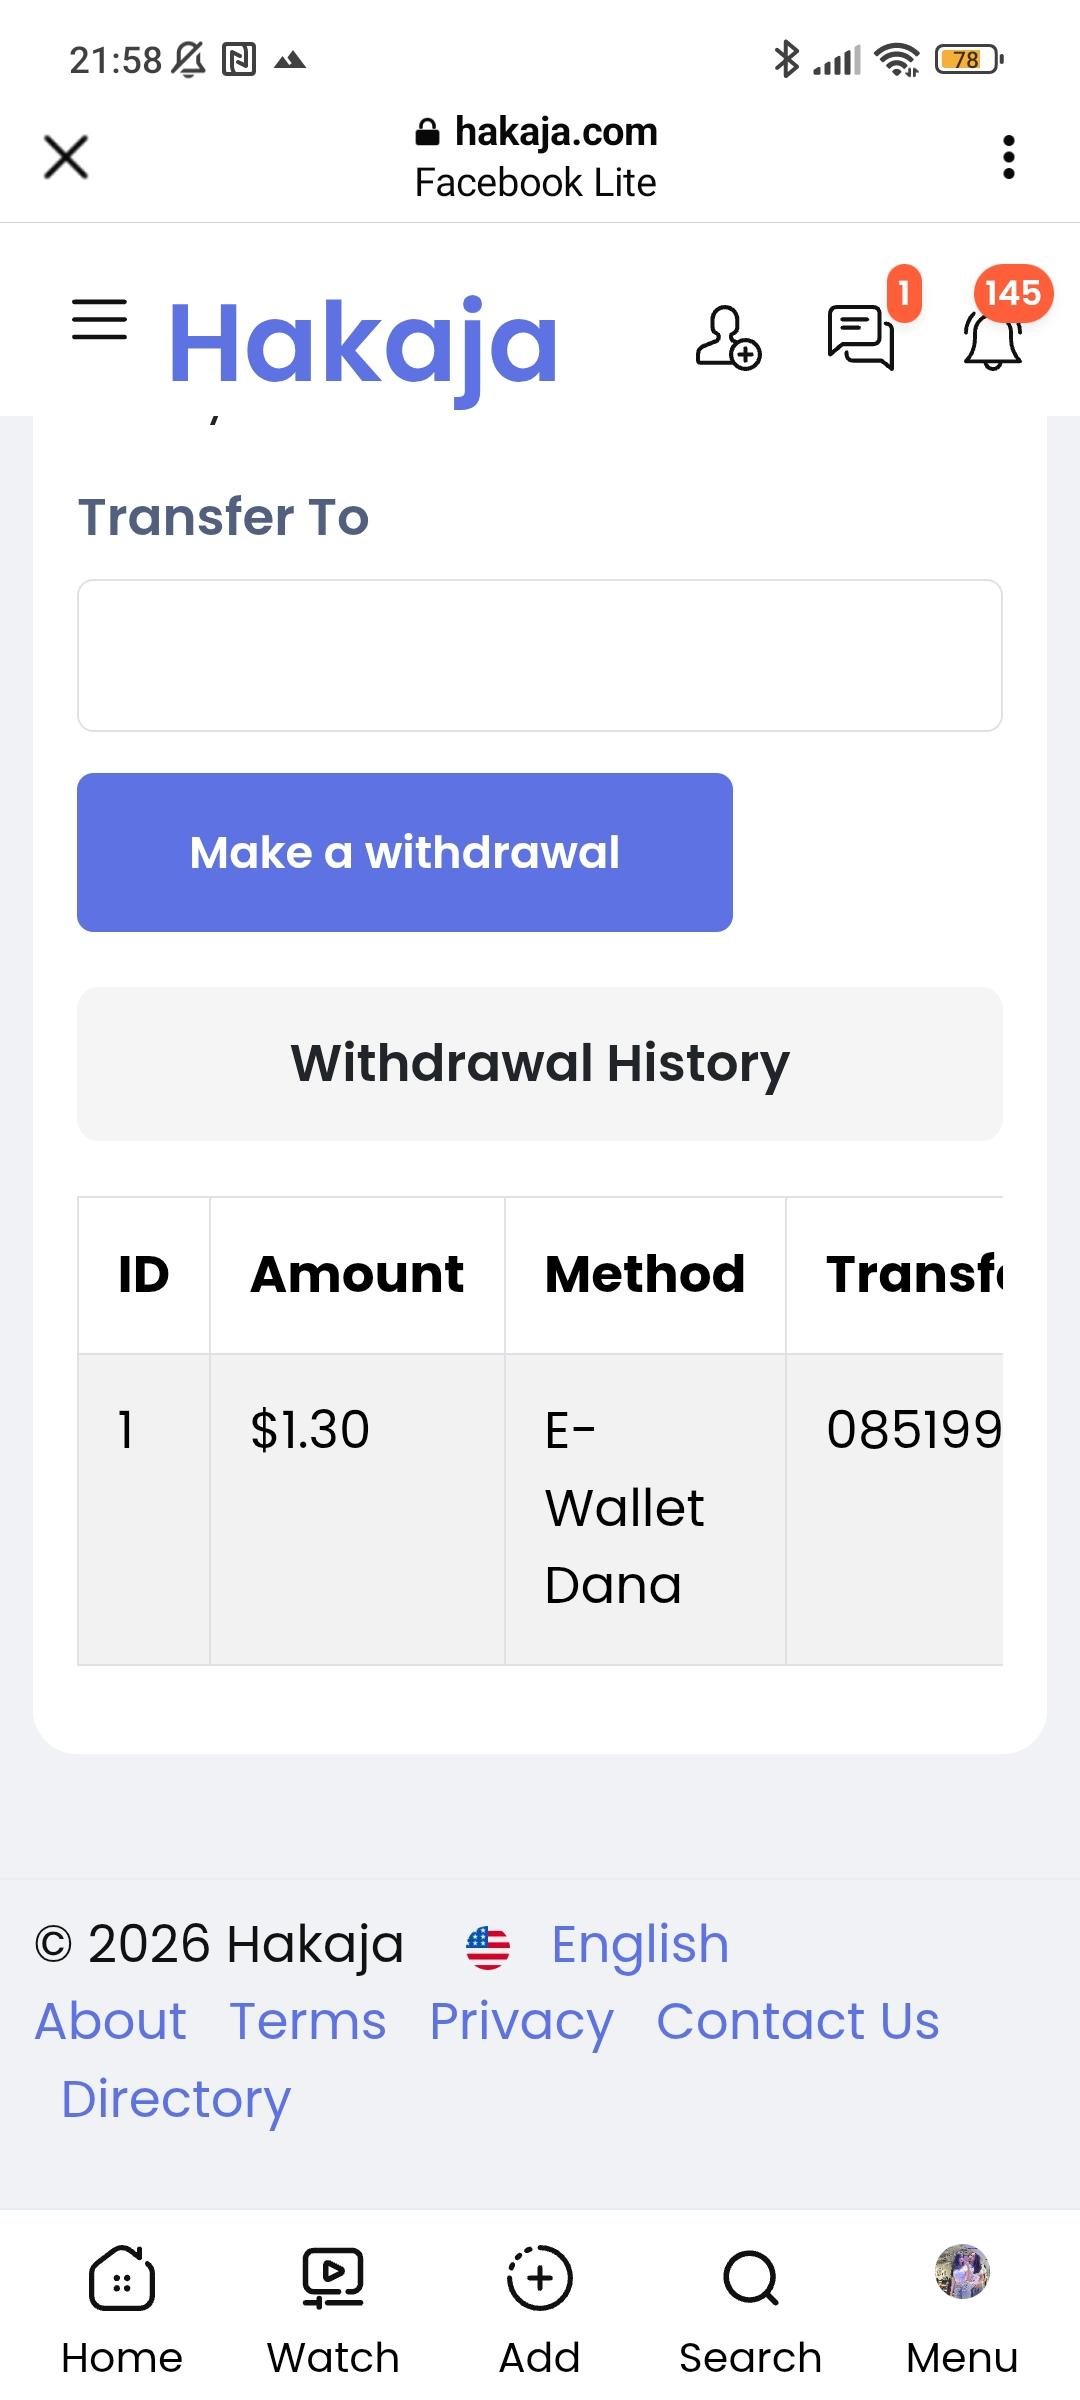The width and height of the screenshot is (1080, 2400).
Task: Open the Directory link
Action: pos(176,2099)
